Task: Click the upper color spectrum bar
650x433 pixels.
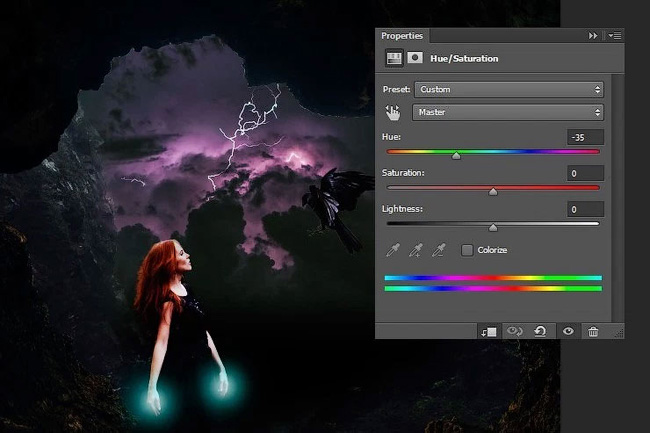Action: point(493,278)
